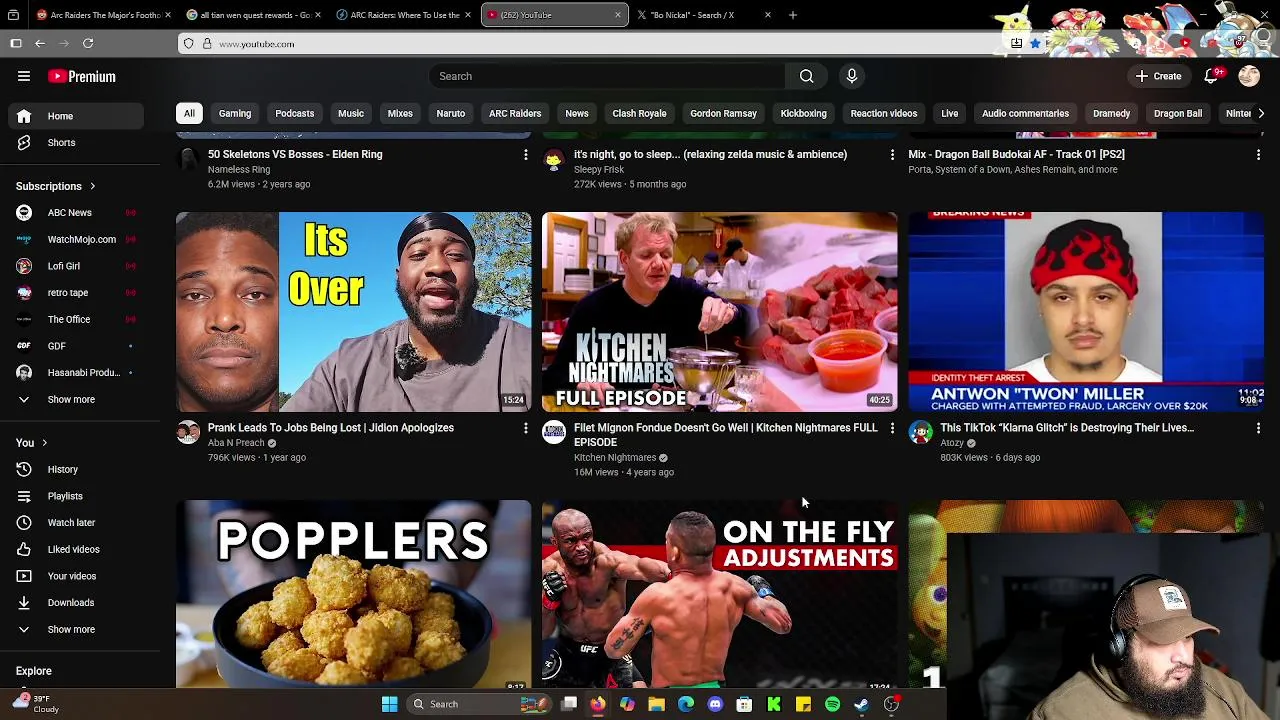The height and width of the screenshot is (720, 1280).
Task: Go back with the browser back arrow
Action: pyautogui.click(x=40, y=43)
